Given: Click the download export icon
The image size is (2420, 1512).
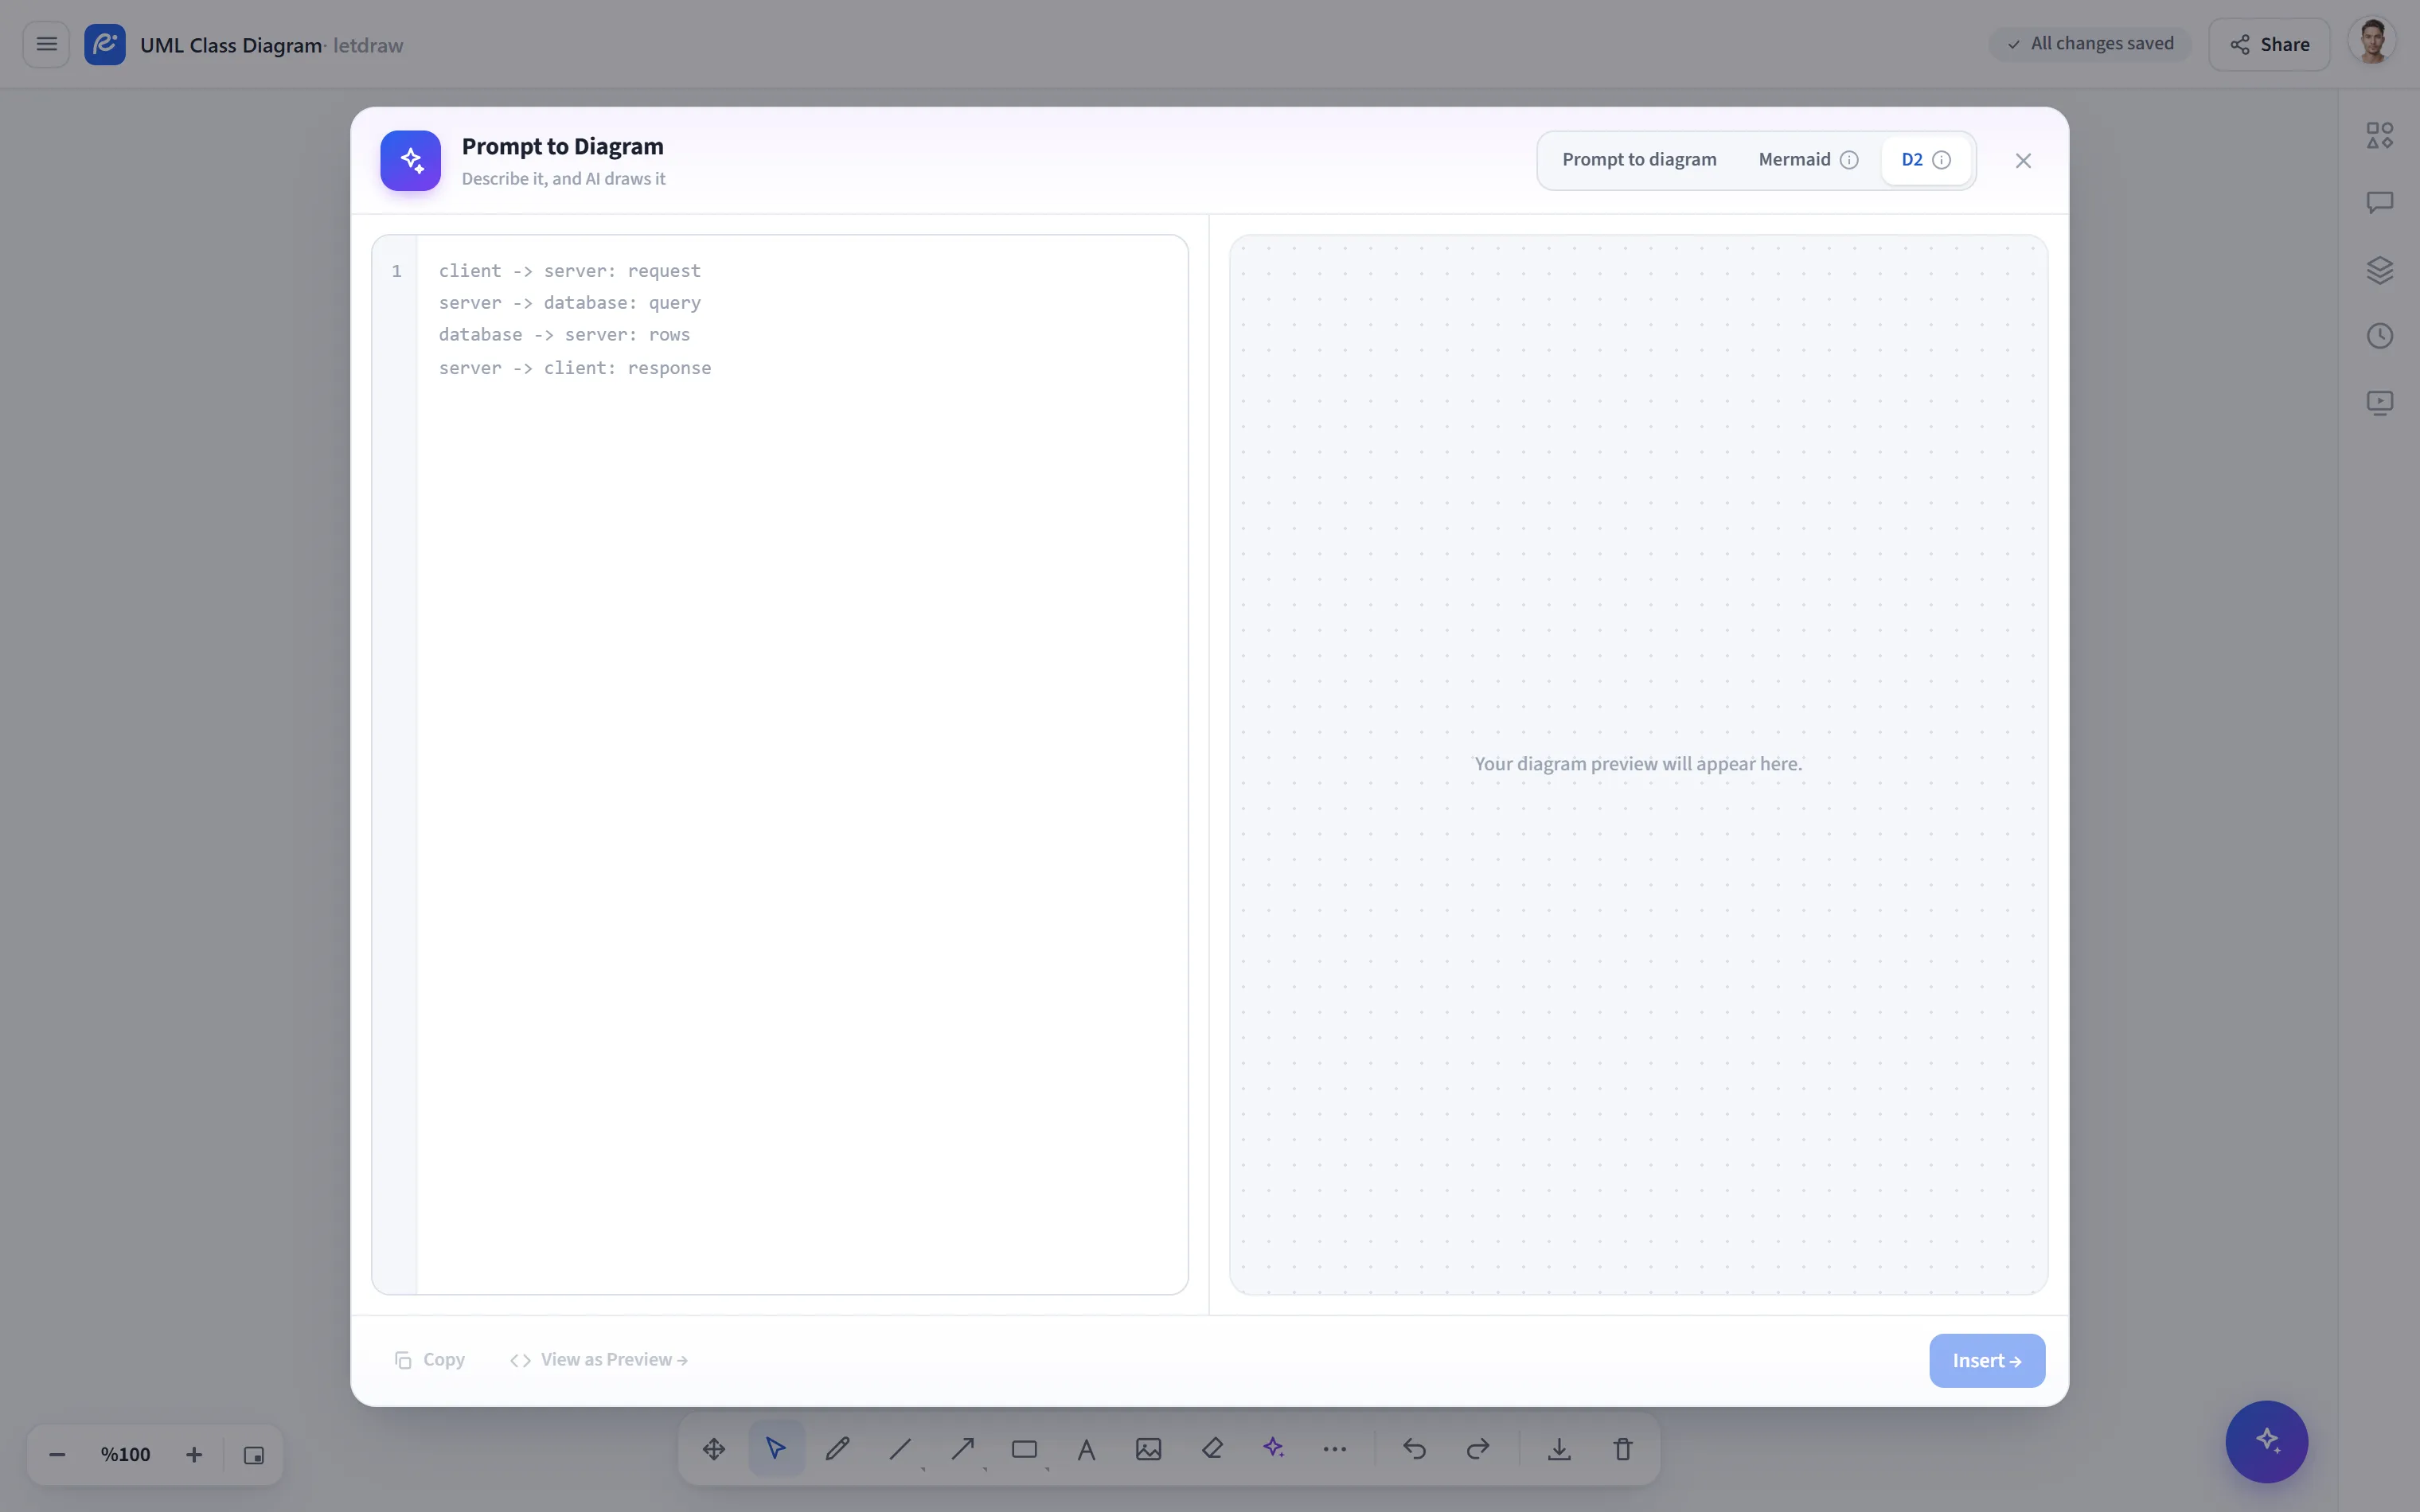Looking at the screenshot, I should pyautogui.click(x=1559, y=1448).
